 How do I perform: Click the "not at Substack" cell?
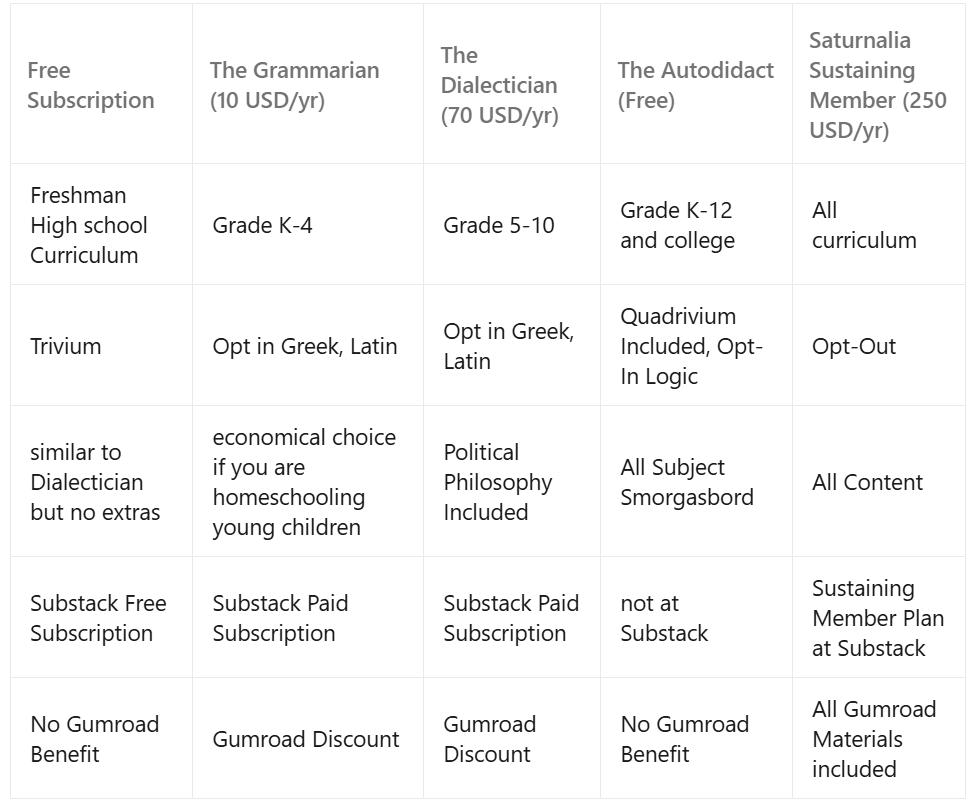(664, 618)
